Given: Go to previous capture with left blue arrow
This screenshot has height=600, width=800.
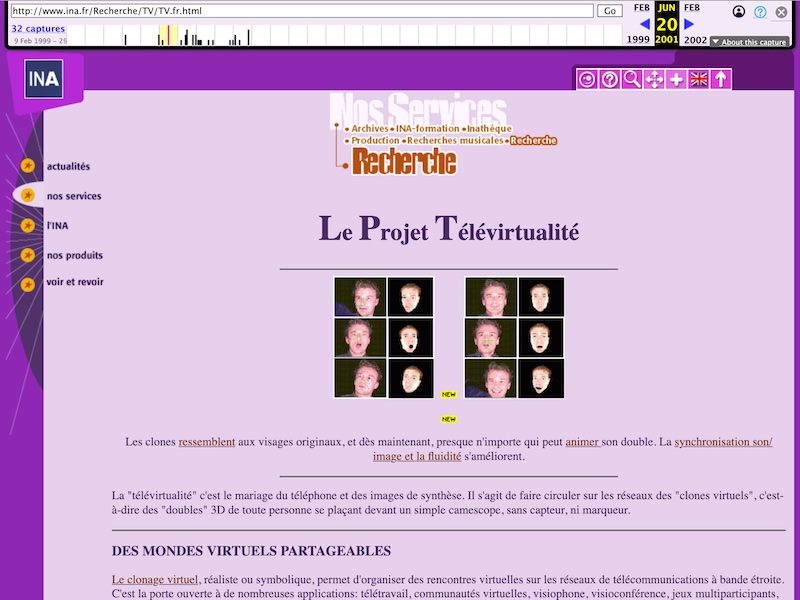Looking at the screenshot, I should click(645, 24).
